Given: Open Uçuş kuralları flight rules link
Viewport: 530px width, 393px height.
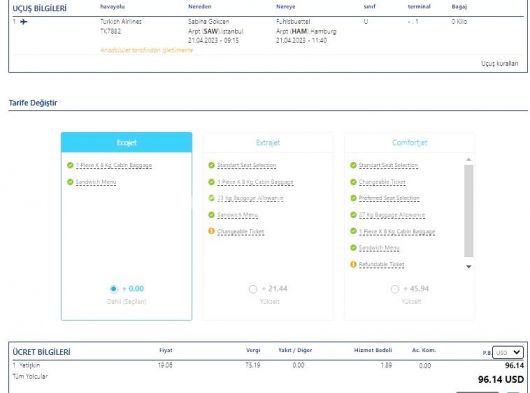Looking at the screenshot, I should tap(500, 64).
